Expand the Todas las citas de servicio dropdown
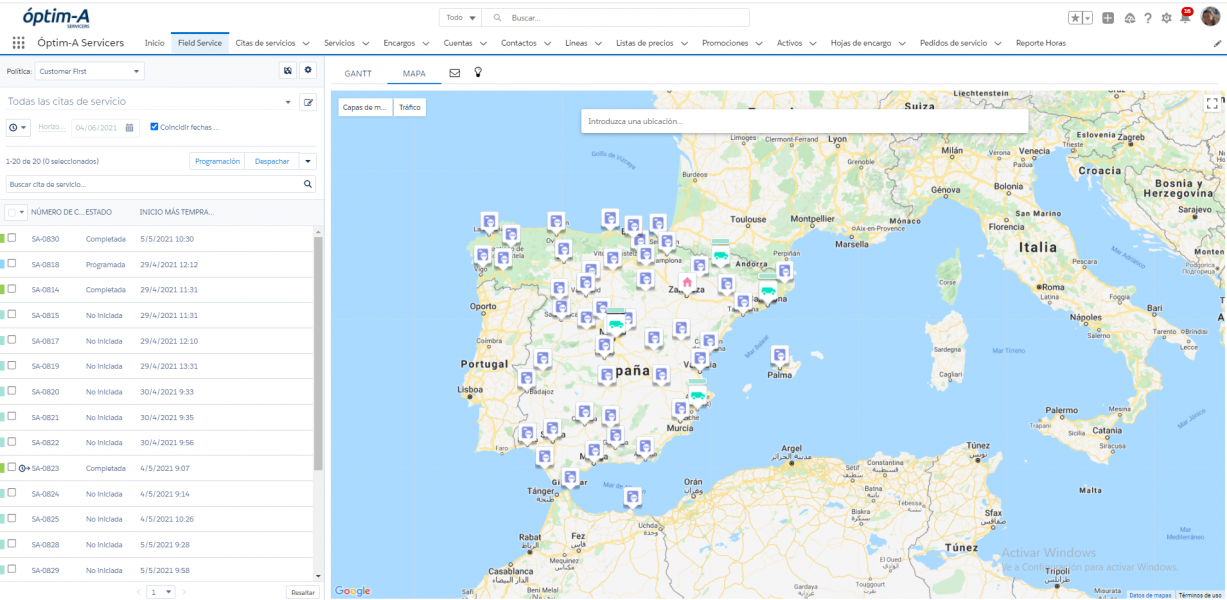This screenshot has height=600, width=1227. [288, 102]
